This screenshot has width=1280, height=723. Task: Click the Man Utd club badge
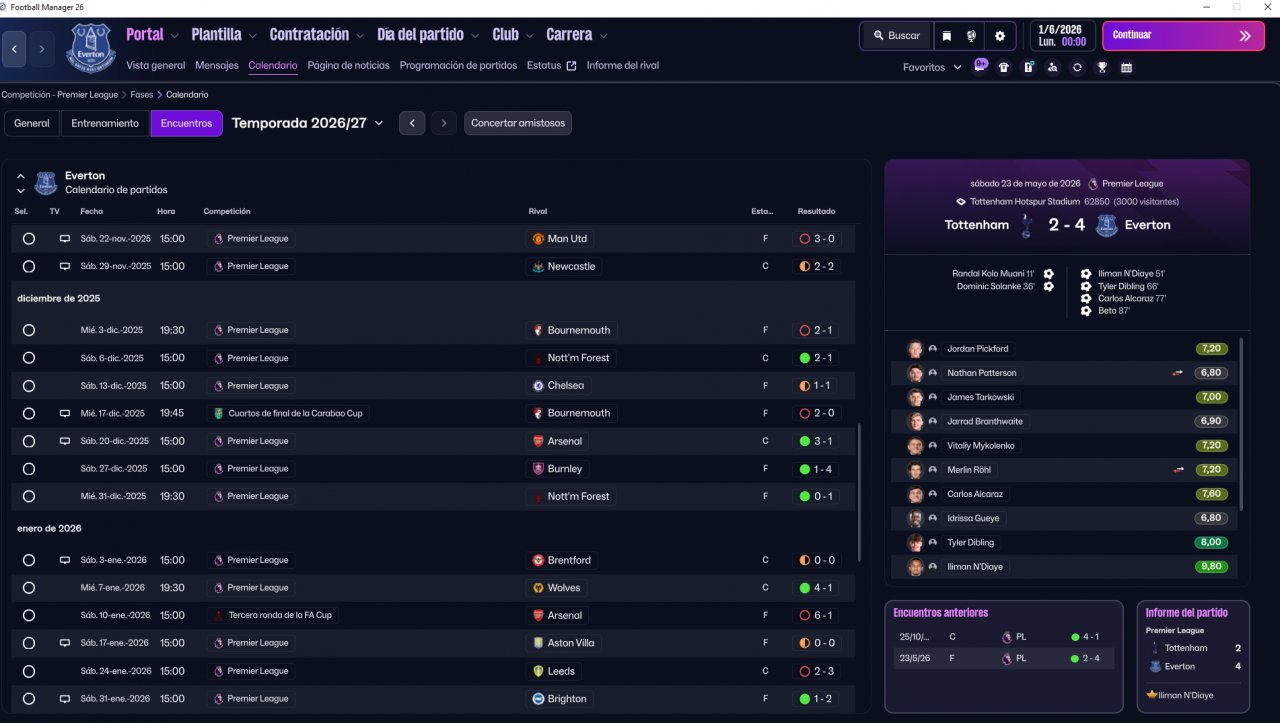[x=538, y=239]
